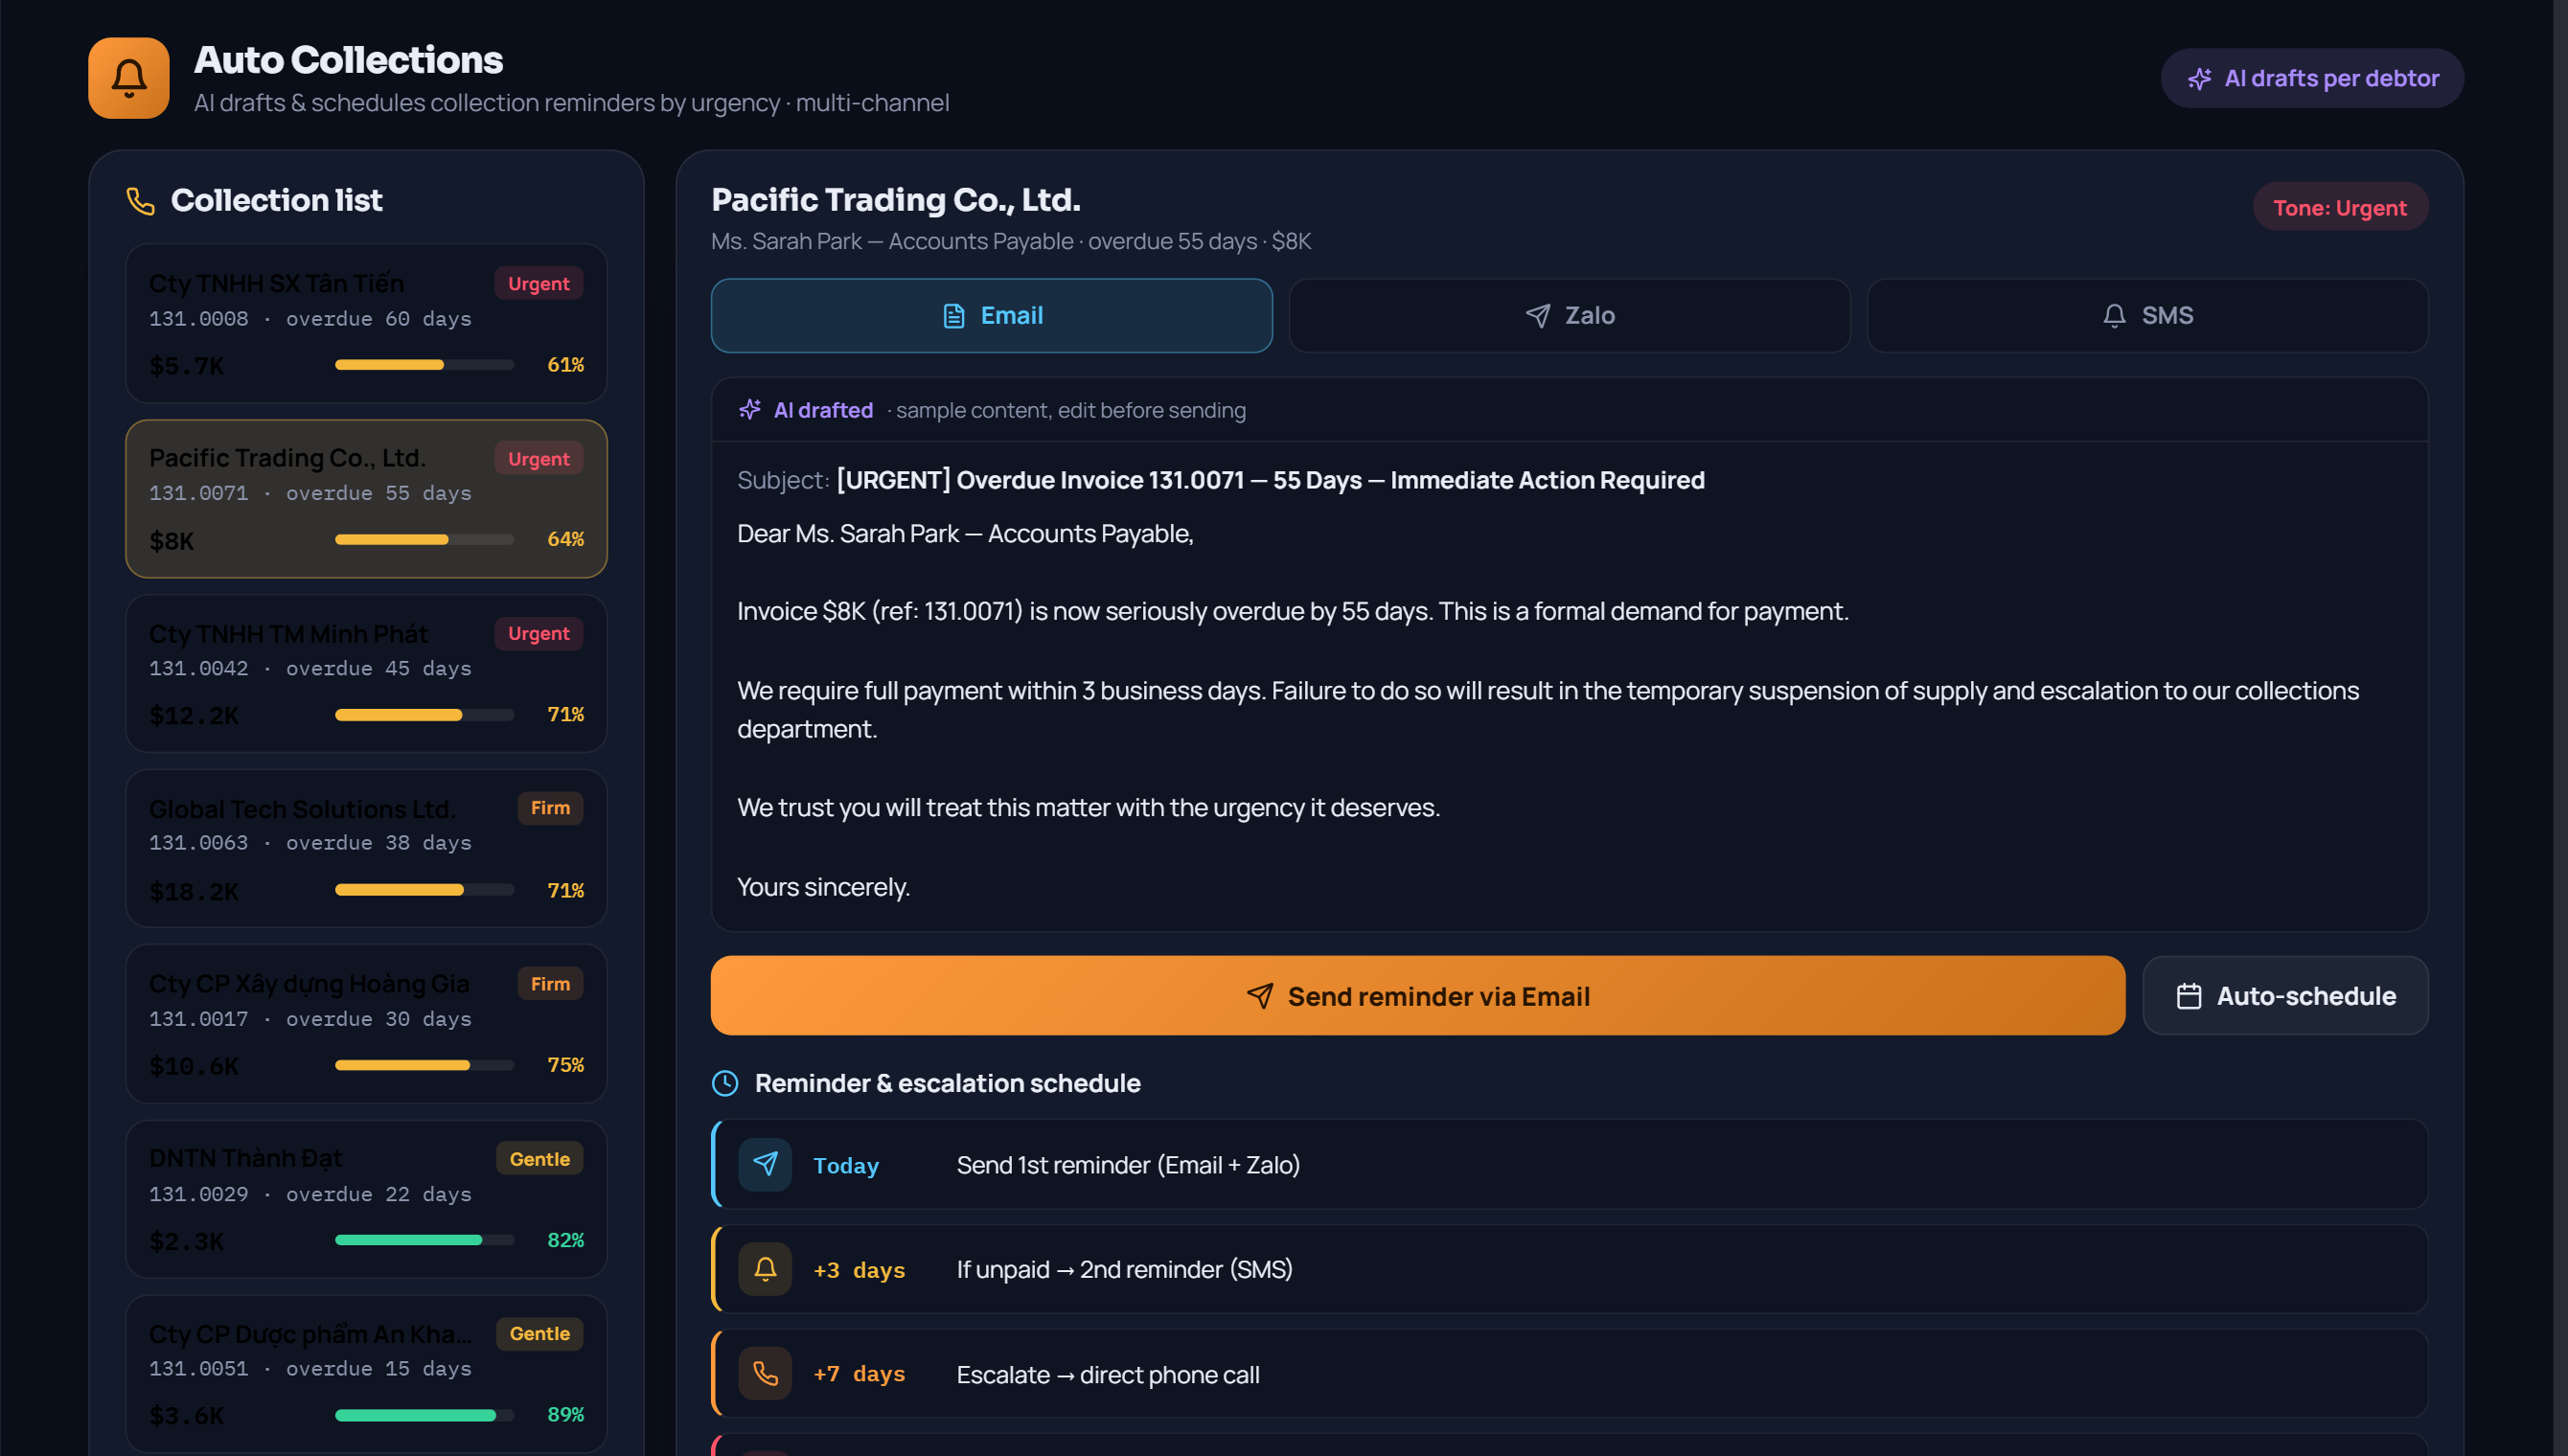Viewport: 2568px width, 1456px height.
Task: Select Cty TNHH SX Tân Tiến debtor card
Action: pos(366,323)
